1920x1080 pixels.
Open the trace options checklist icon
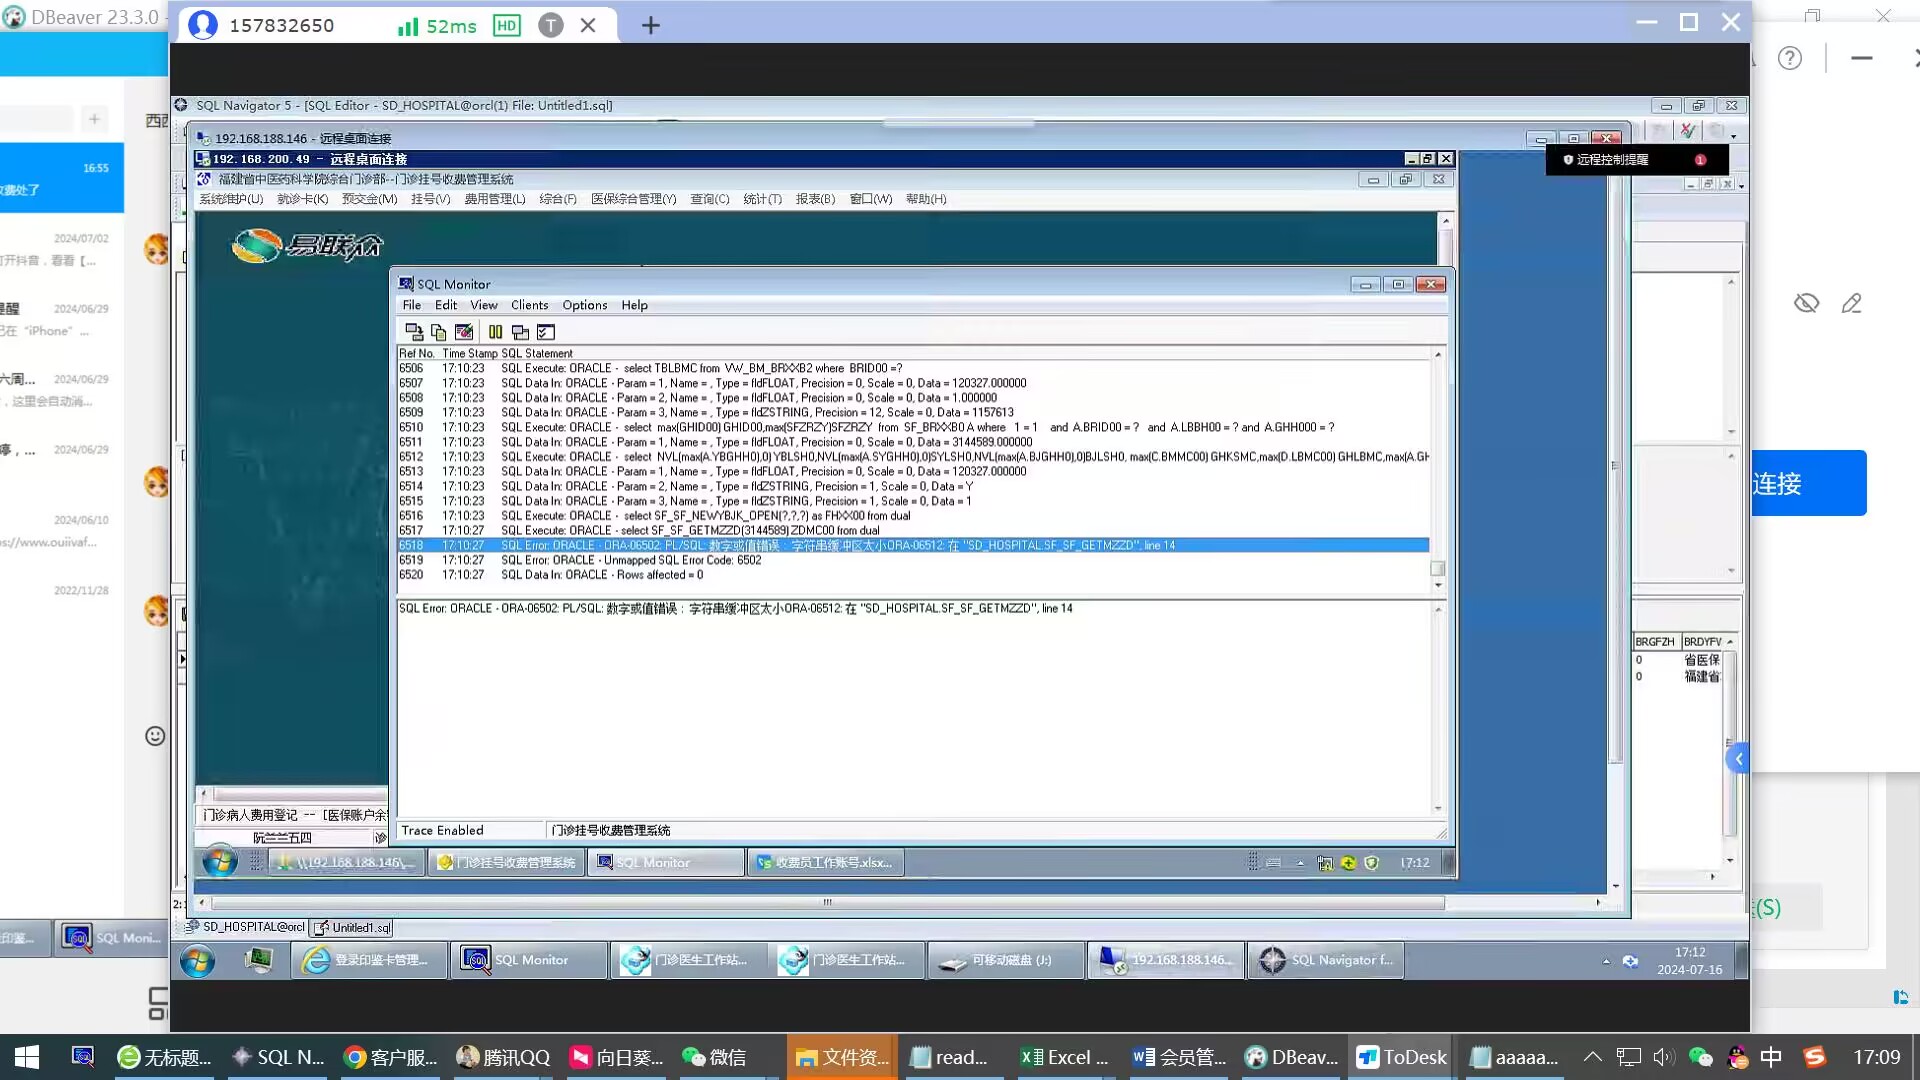[546, 332]
